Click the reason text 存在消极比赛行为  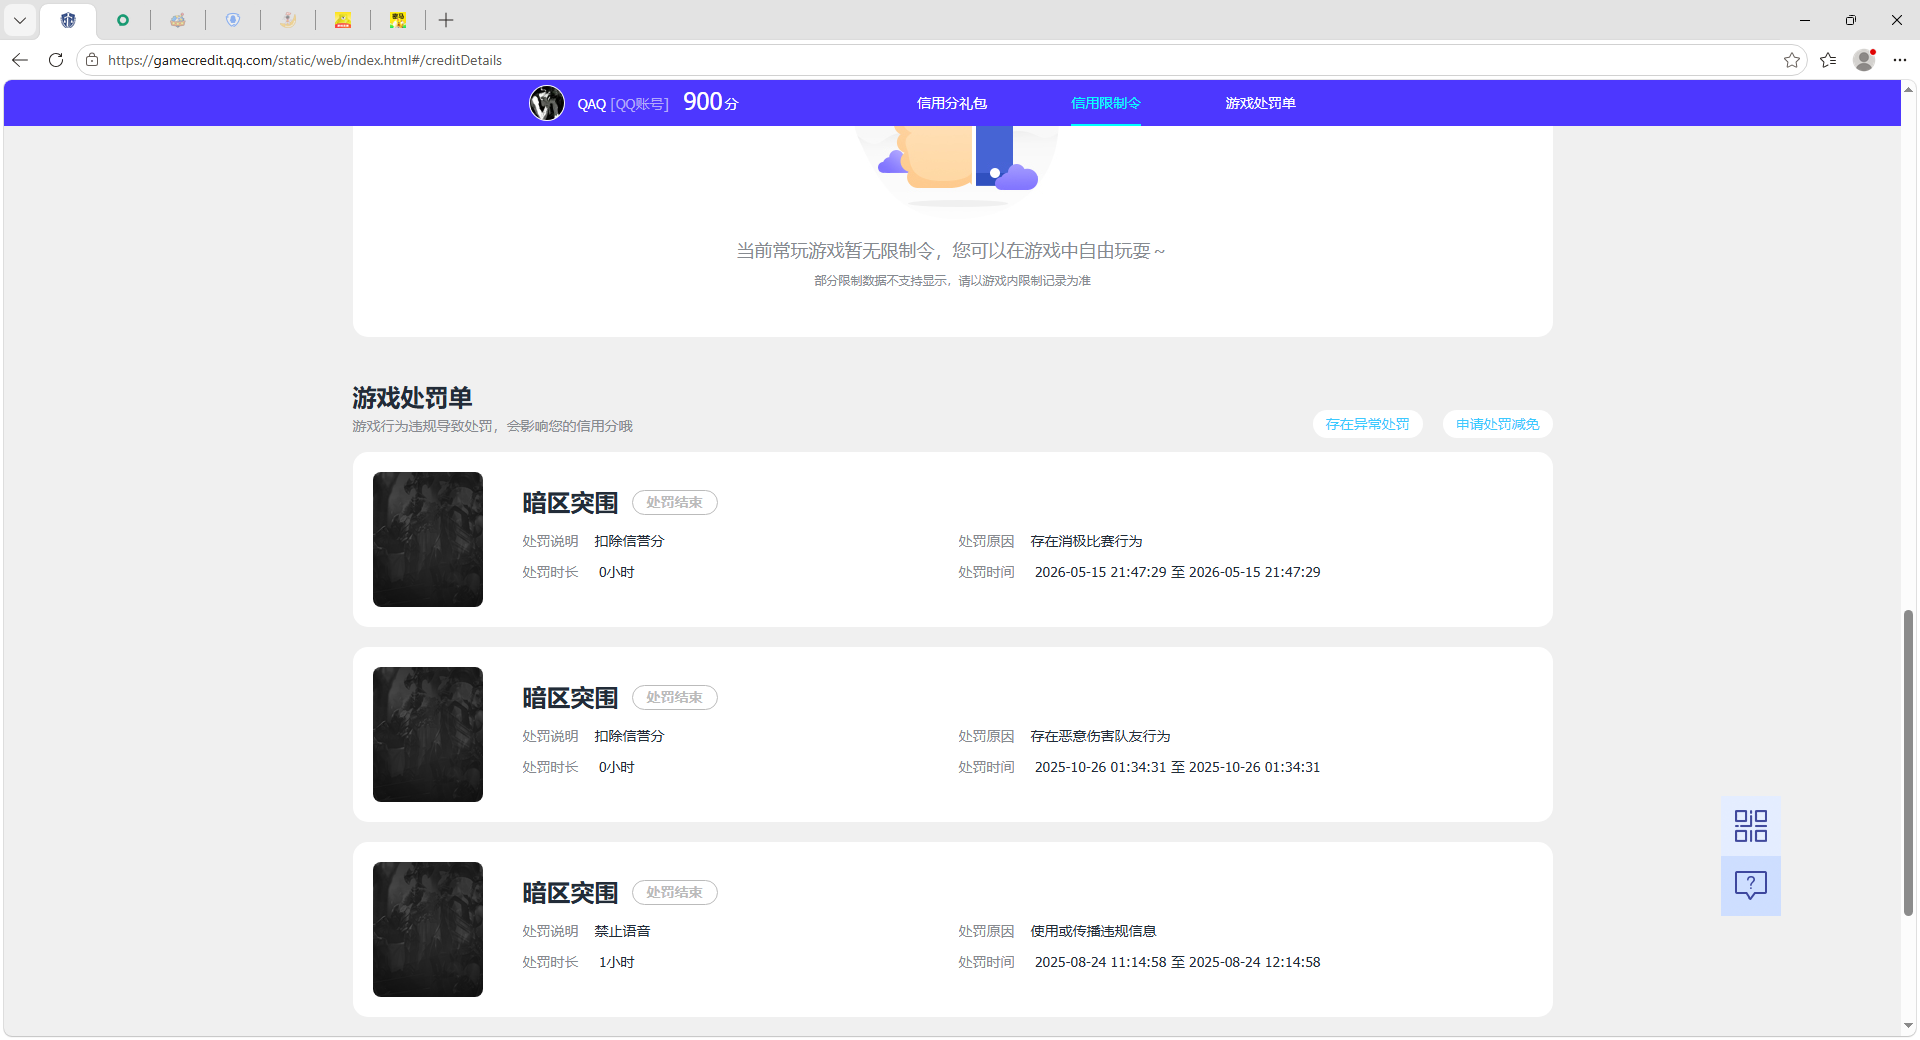pos(1086,541)
